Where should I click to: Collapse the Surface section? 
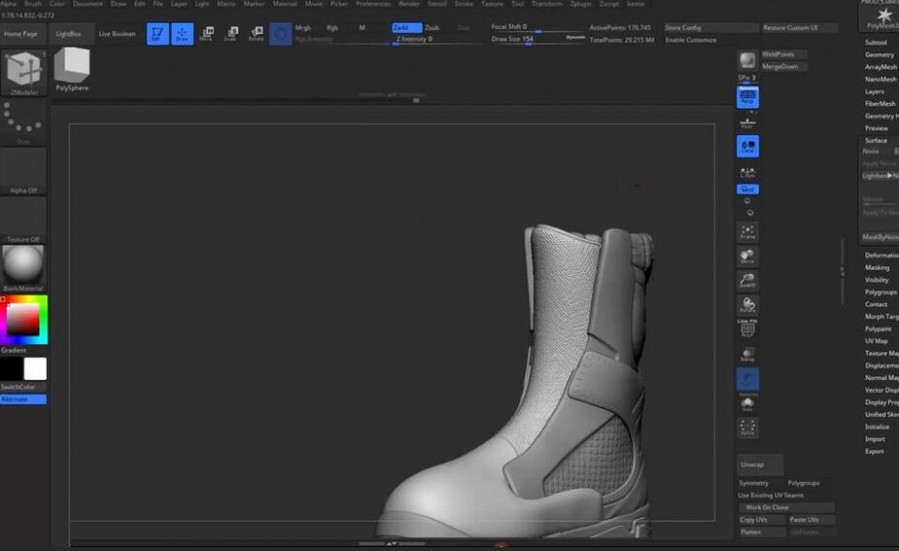(x=876, y=140)
